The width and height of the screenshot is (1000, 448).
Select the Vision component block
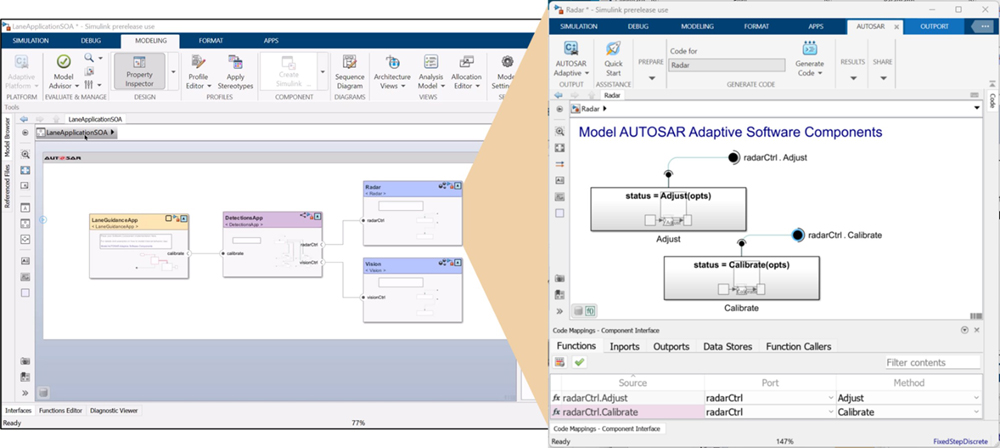pyautogui.click(x=412, y=290)
